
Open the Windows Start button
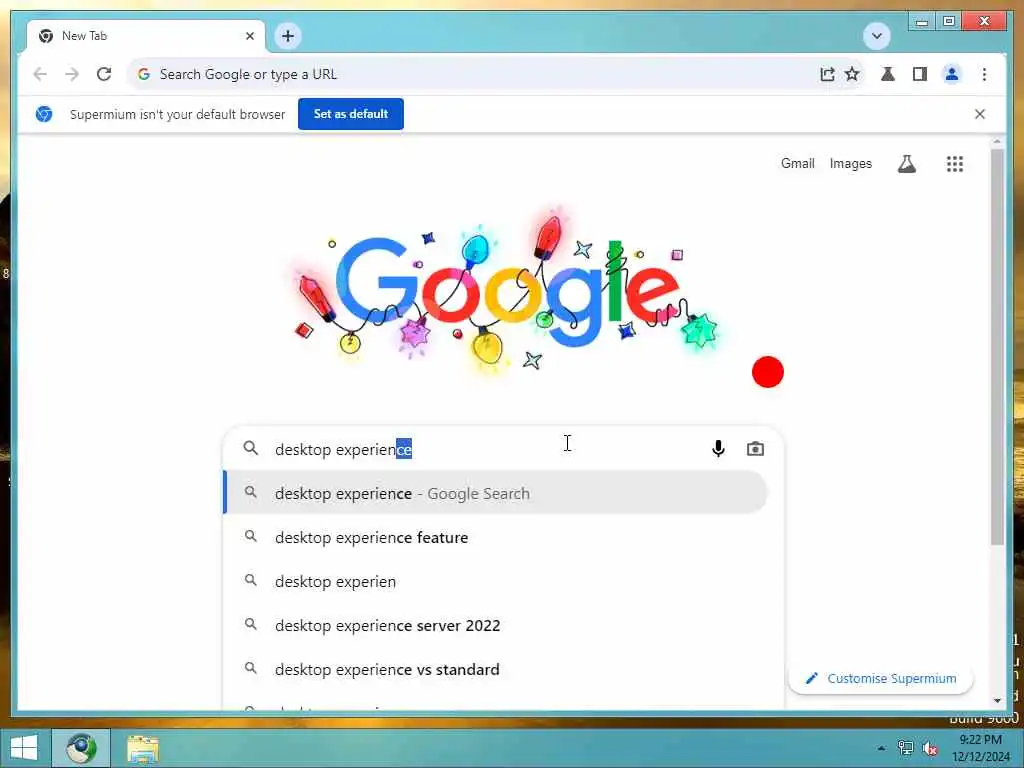pyautogui.click(x=24, y=748)
